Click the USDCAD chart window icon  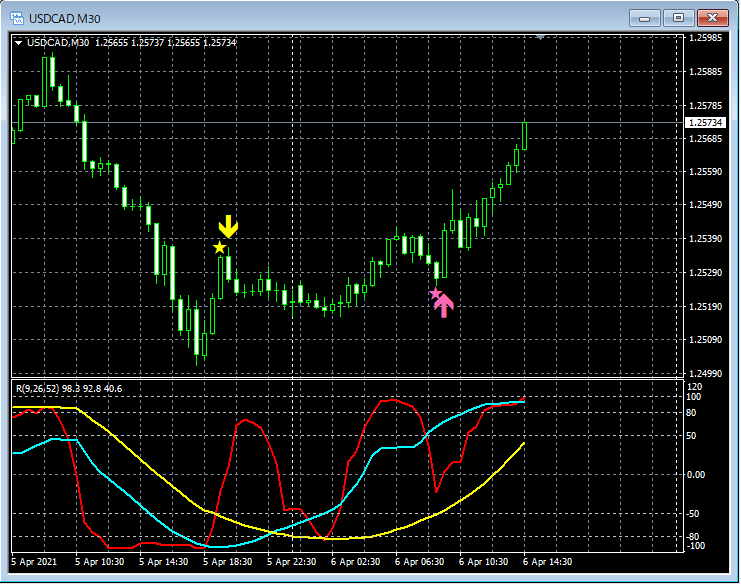17,18
